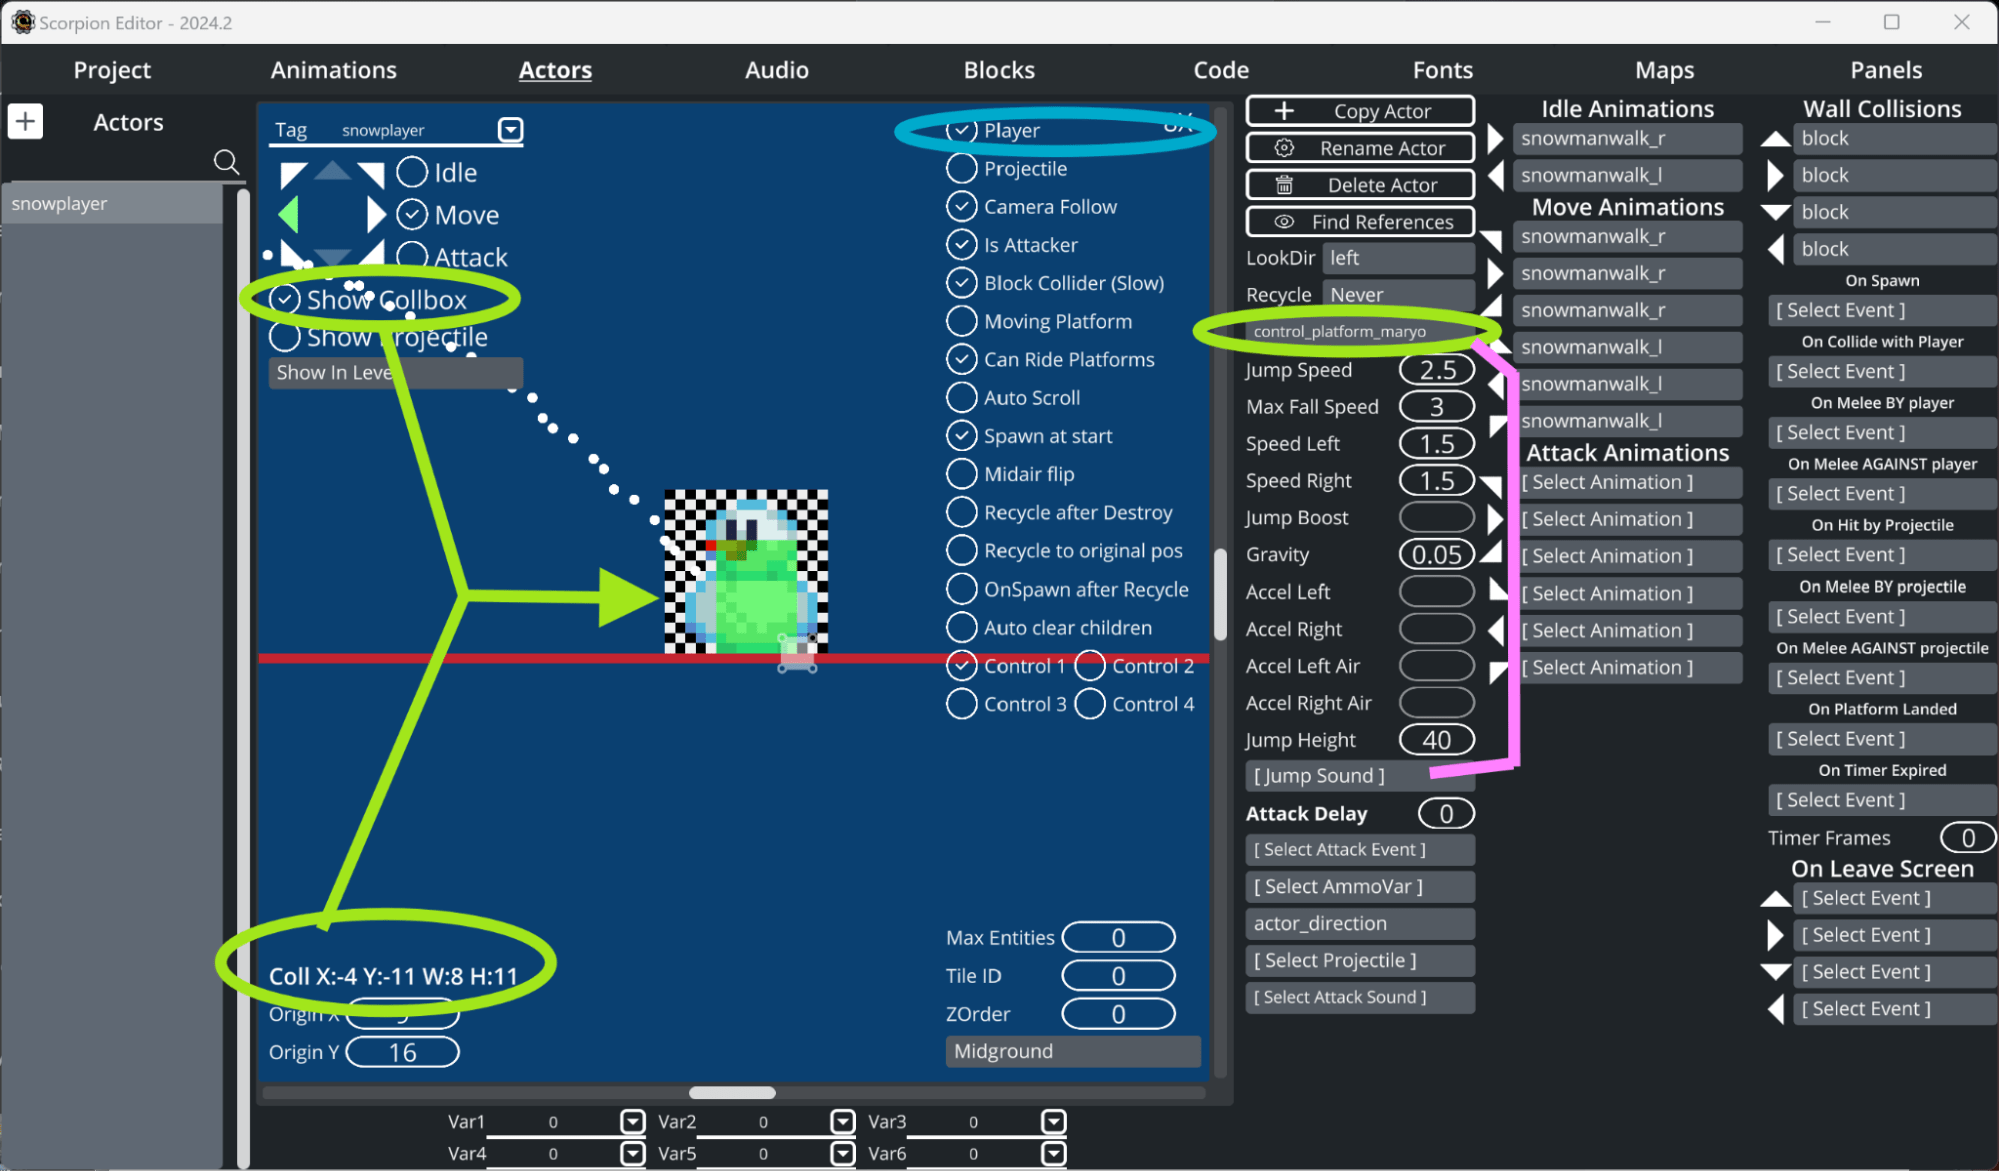This screenshot has height=1172, width=1999.
Task: Click the trash icon on Delete Actor
Action: point(1285,185)
